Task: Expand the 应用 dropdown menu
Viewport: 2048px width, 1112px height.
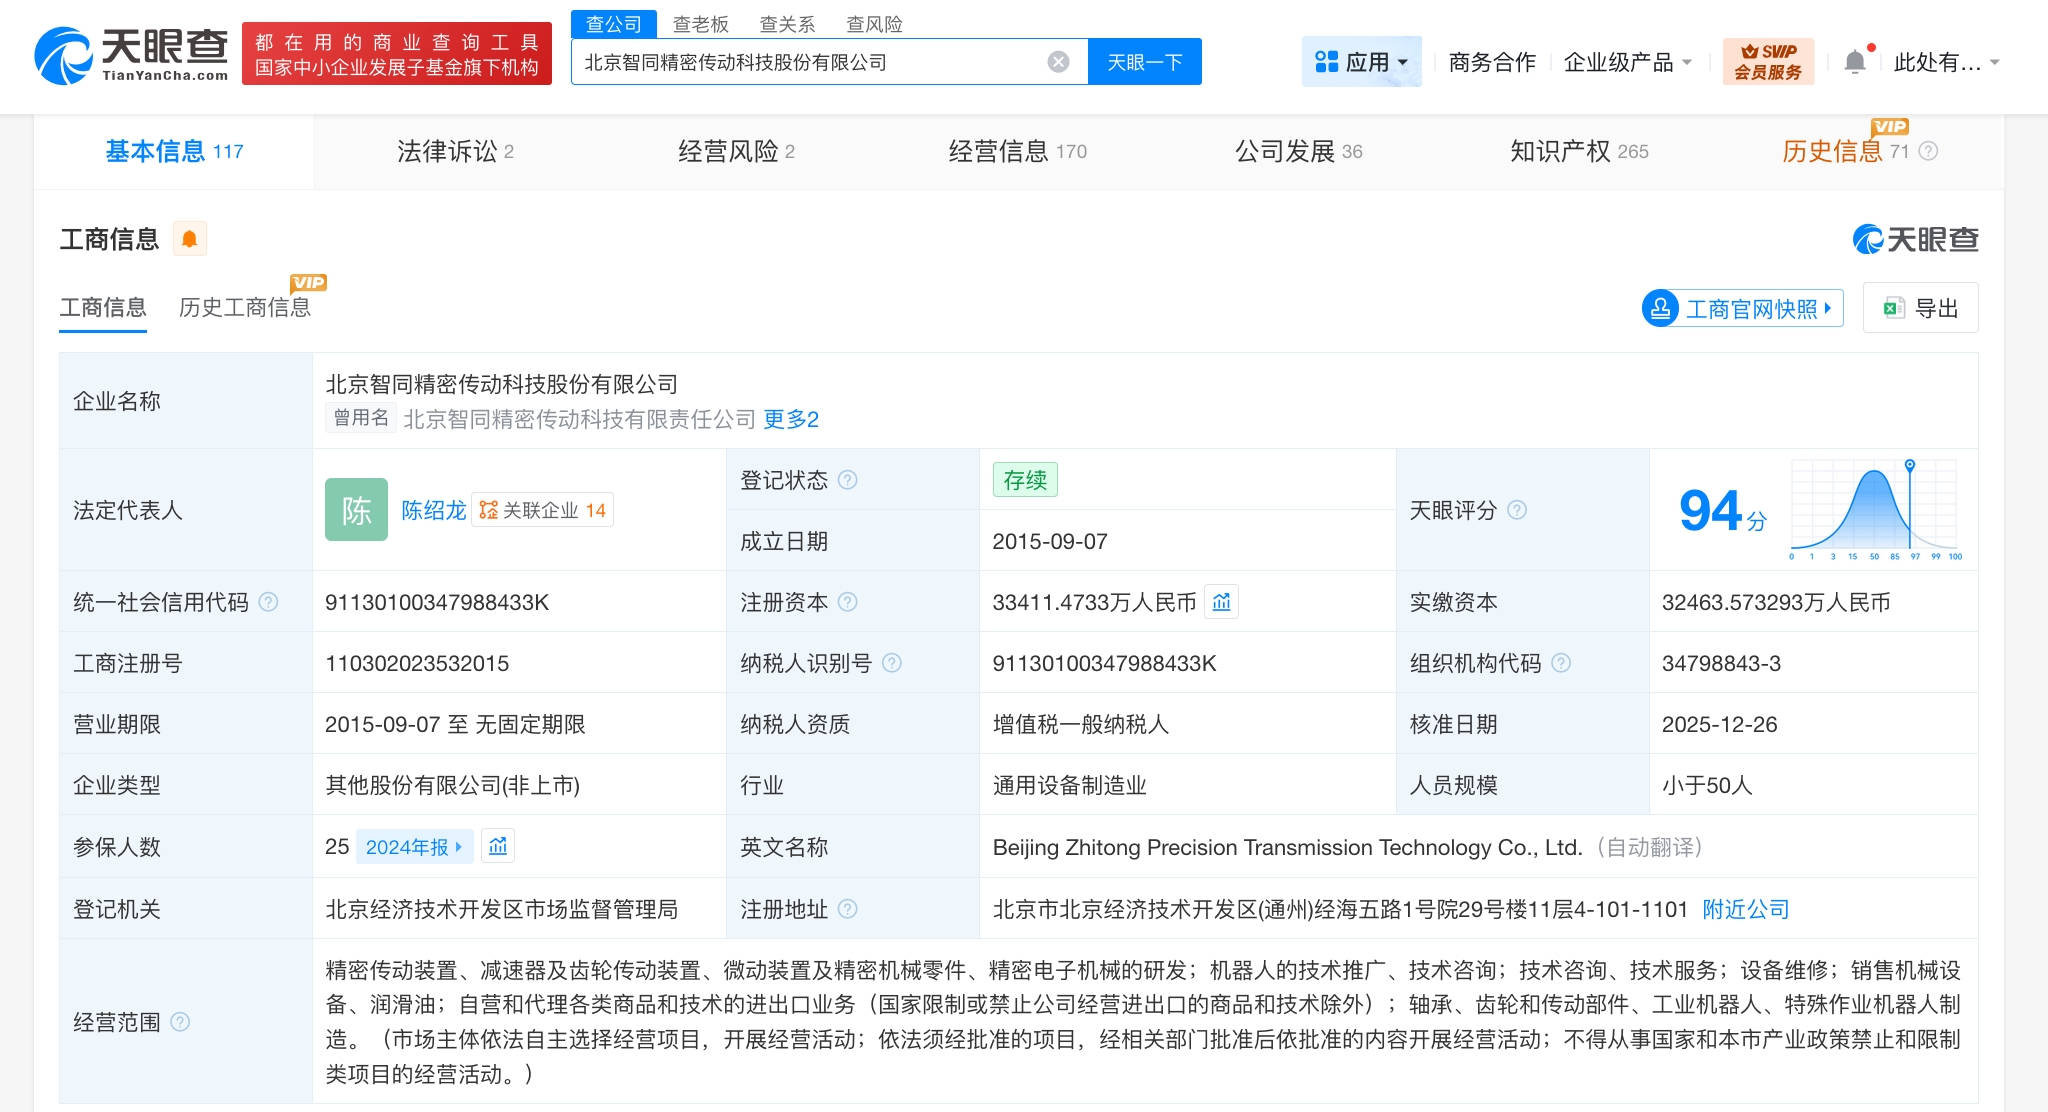Action: [1361, 62]
